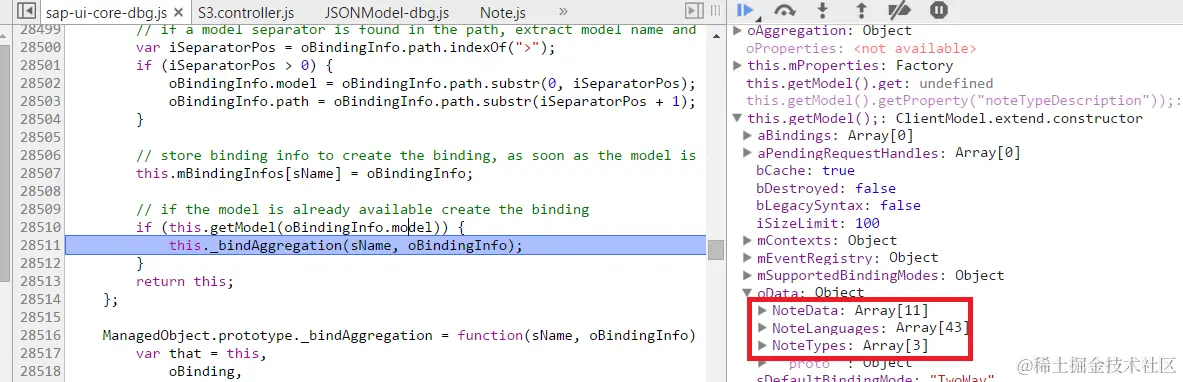Select the iSizeLimit: 100 property
1183x382 pixels.
click(x=818, y=223)
